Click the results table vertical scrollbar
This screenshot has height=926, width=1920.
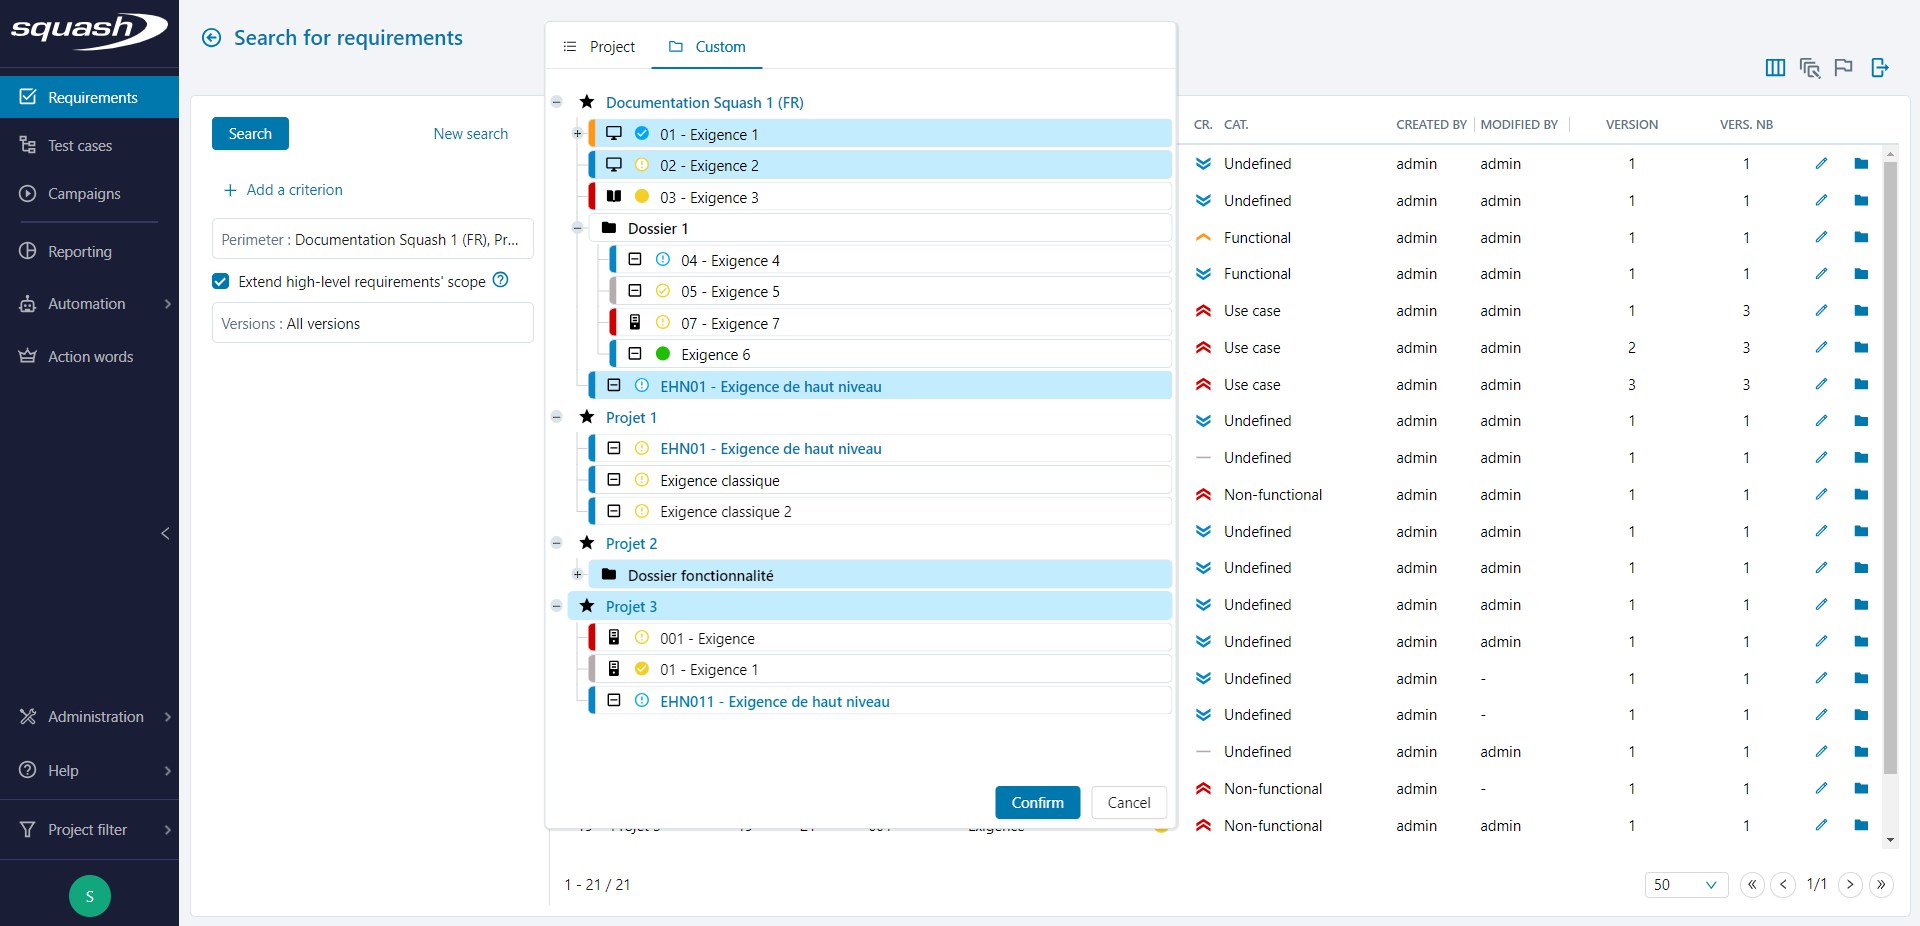click(1889, 468)
